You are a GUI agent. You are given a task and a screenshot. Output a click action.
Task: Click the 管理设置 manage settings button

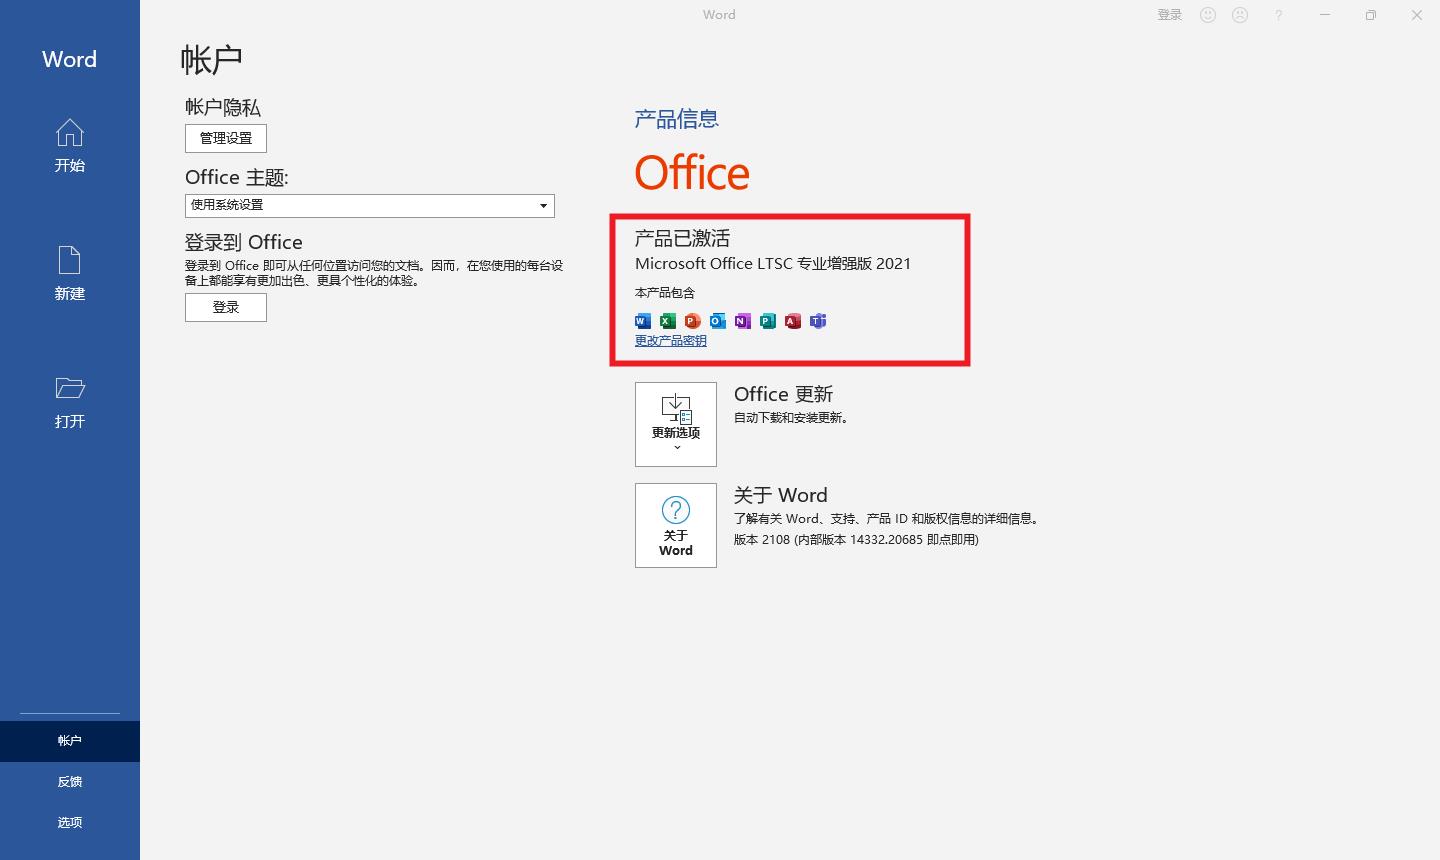click(x=225, y=138)
